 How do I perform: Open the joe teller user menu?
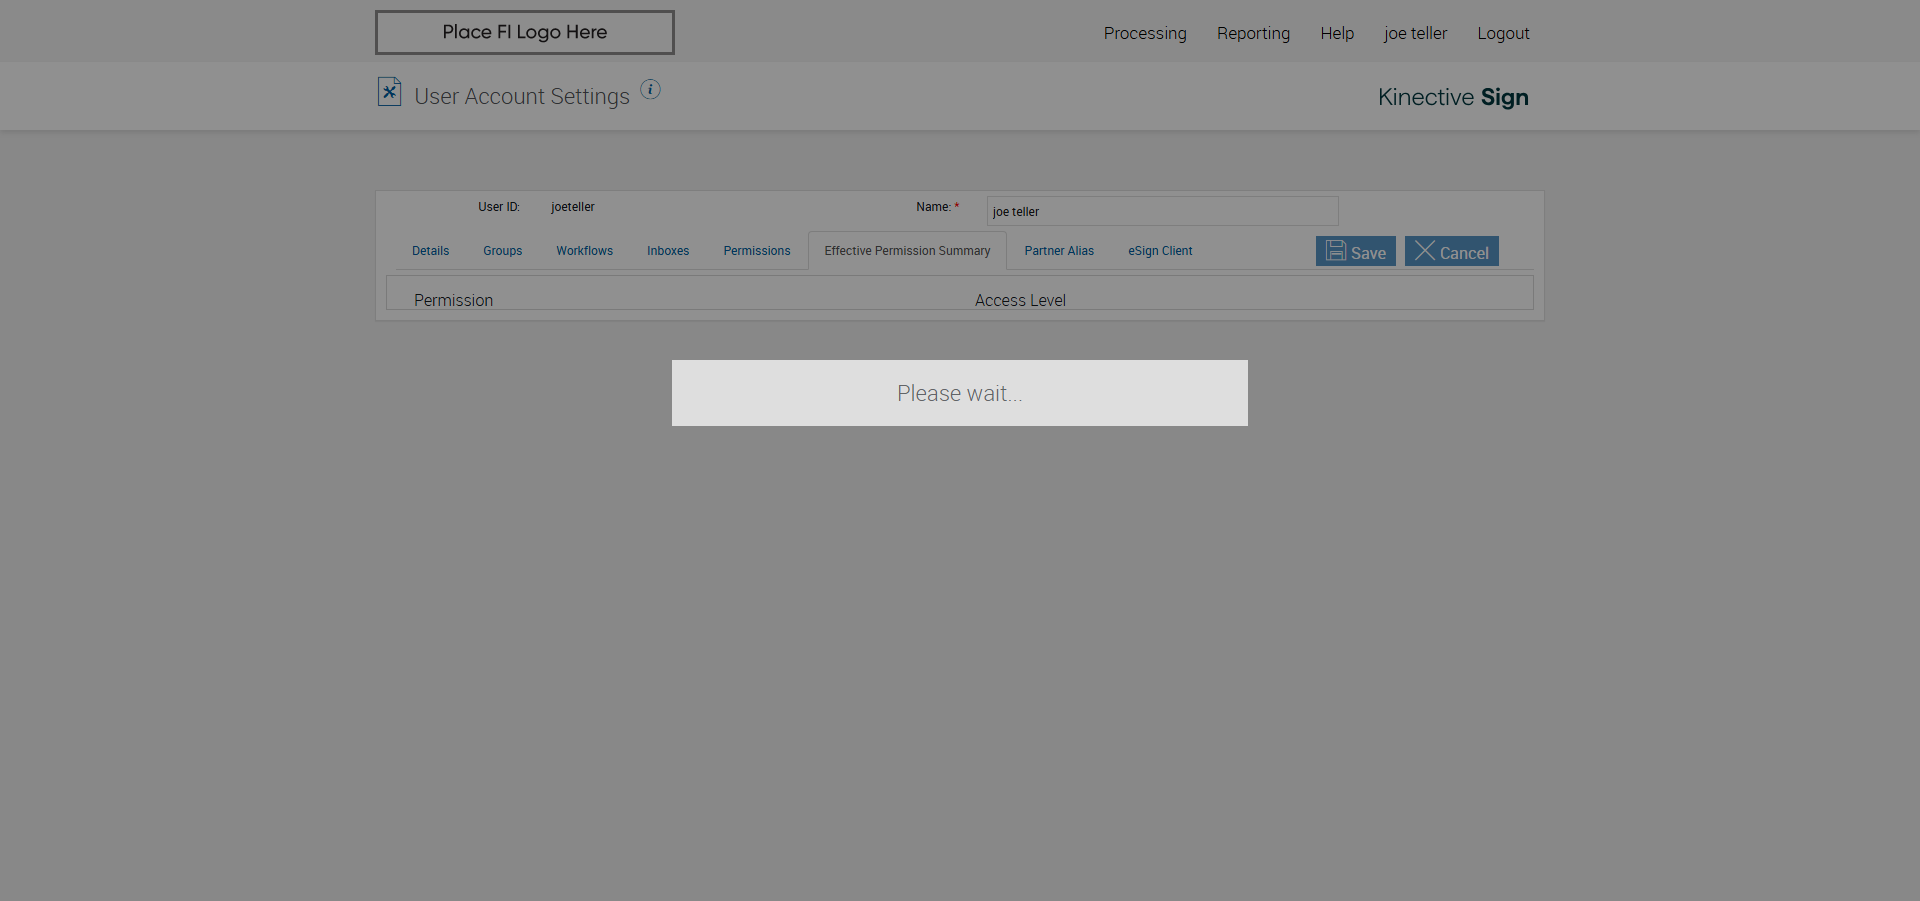click(x=1415, y=33)
